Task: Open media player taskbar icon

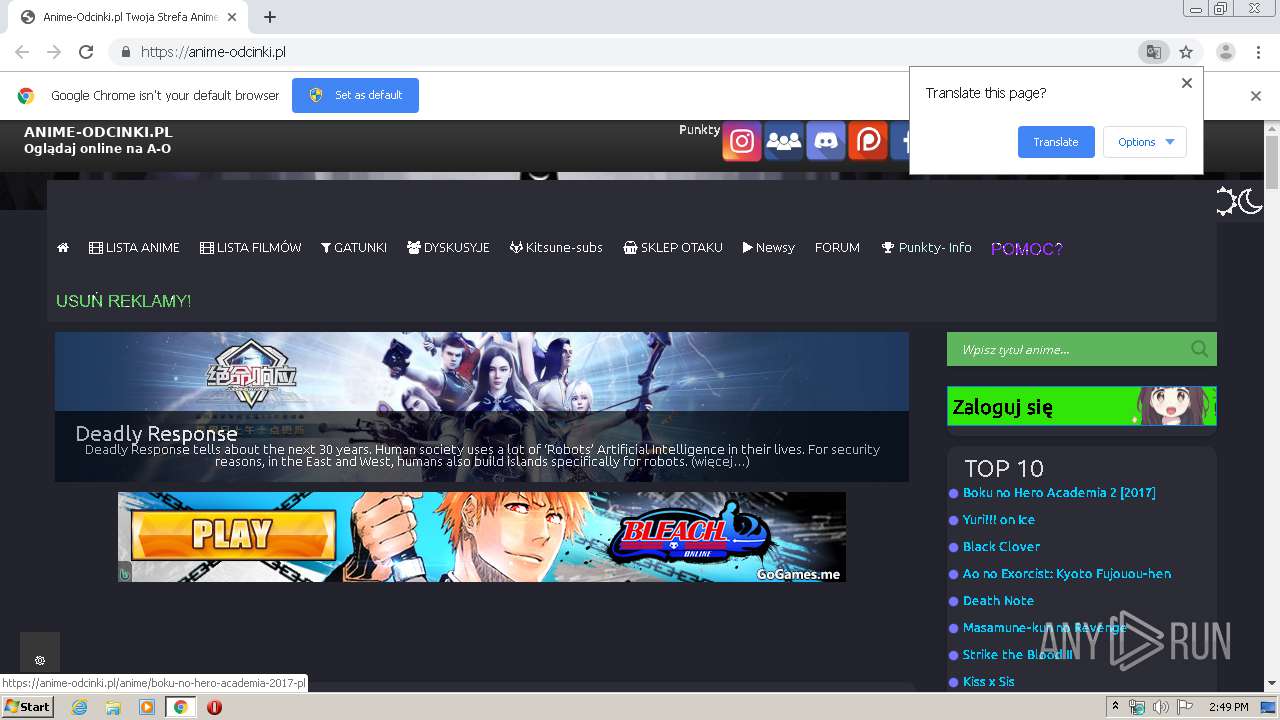Action: click(147, 707)
